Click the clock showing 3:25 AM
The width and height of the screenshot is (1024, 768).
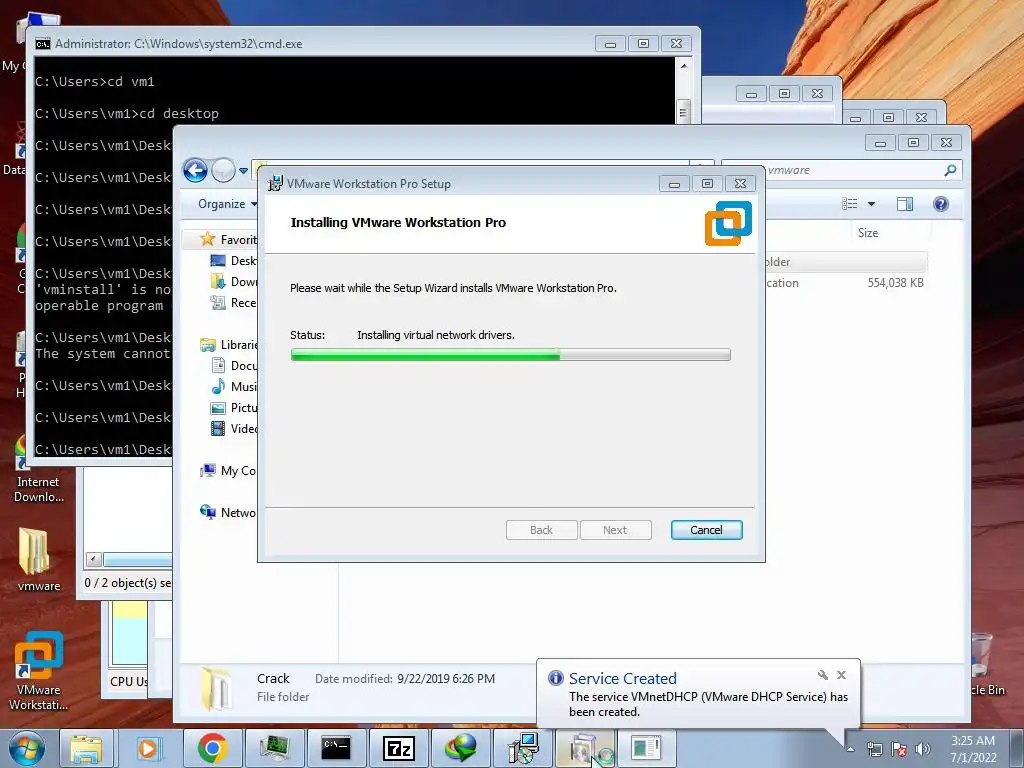coord(973,741)
